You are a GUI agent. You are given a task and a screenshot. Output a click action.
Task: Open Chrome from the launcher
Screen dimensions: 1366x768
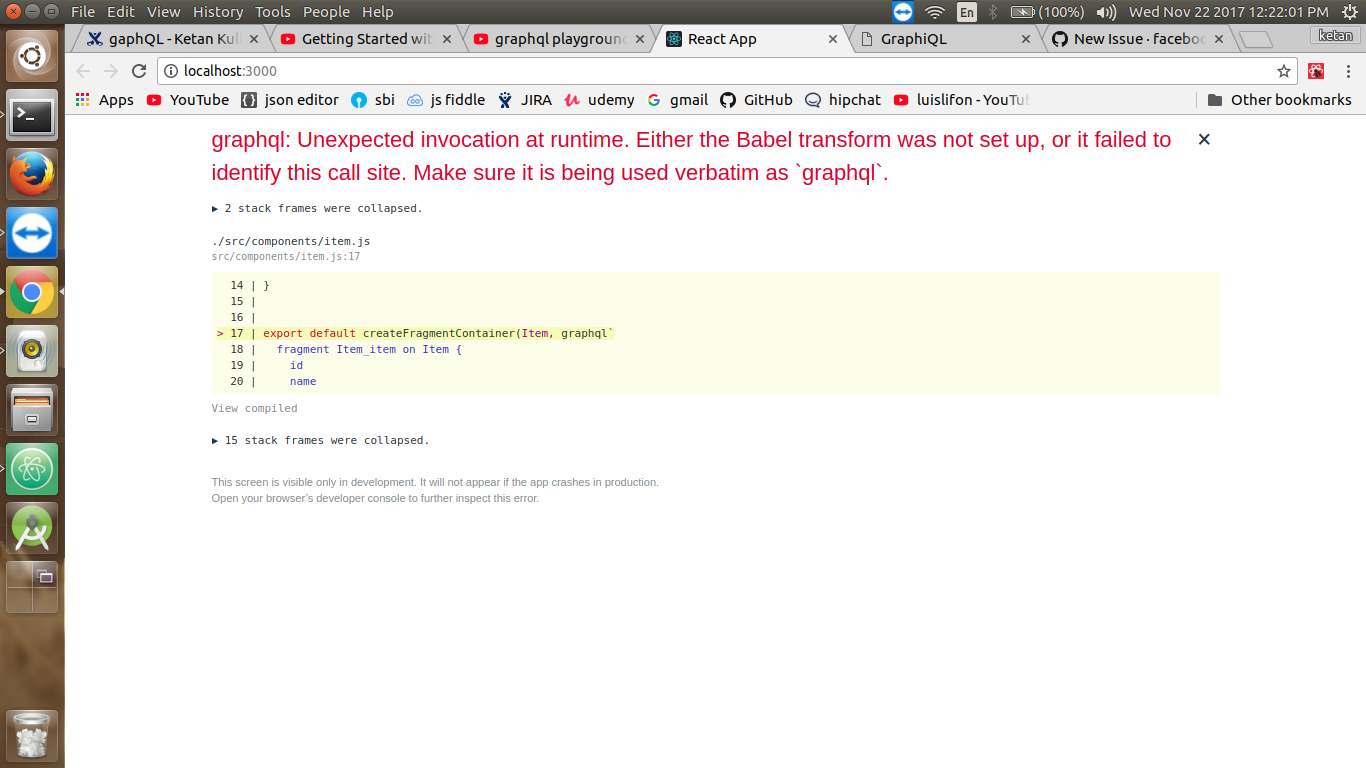[32, 292]
